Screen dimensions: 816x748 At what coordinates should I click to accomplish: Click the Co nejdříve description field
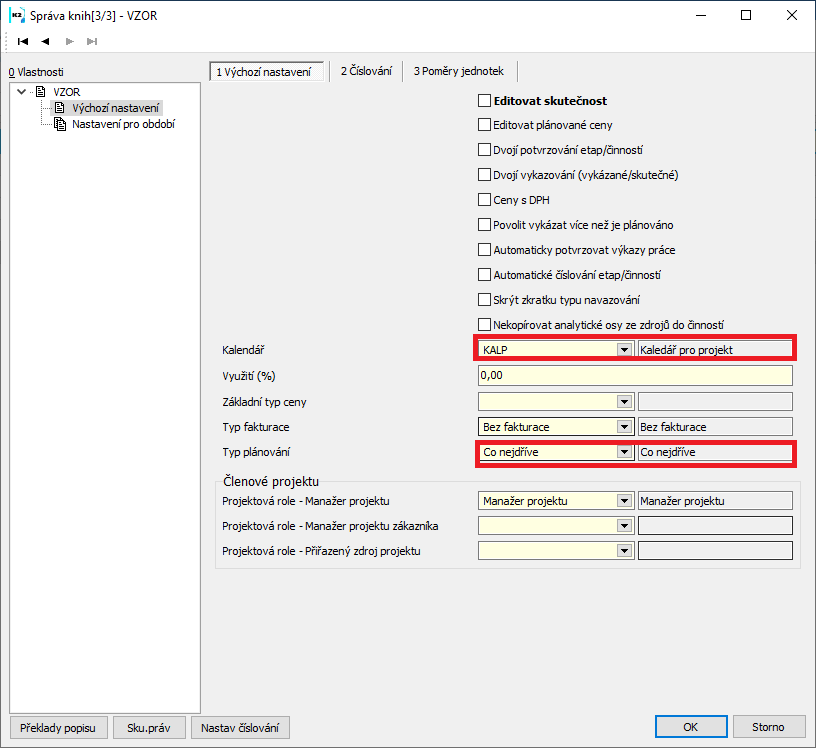[715, 452]
